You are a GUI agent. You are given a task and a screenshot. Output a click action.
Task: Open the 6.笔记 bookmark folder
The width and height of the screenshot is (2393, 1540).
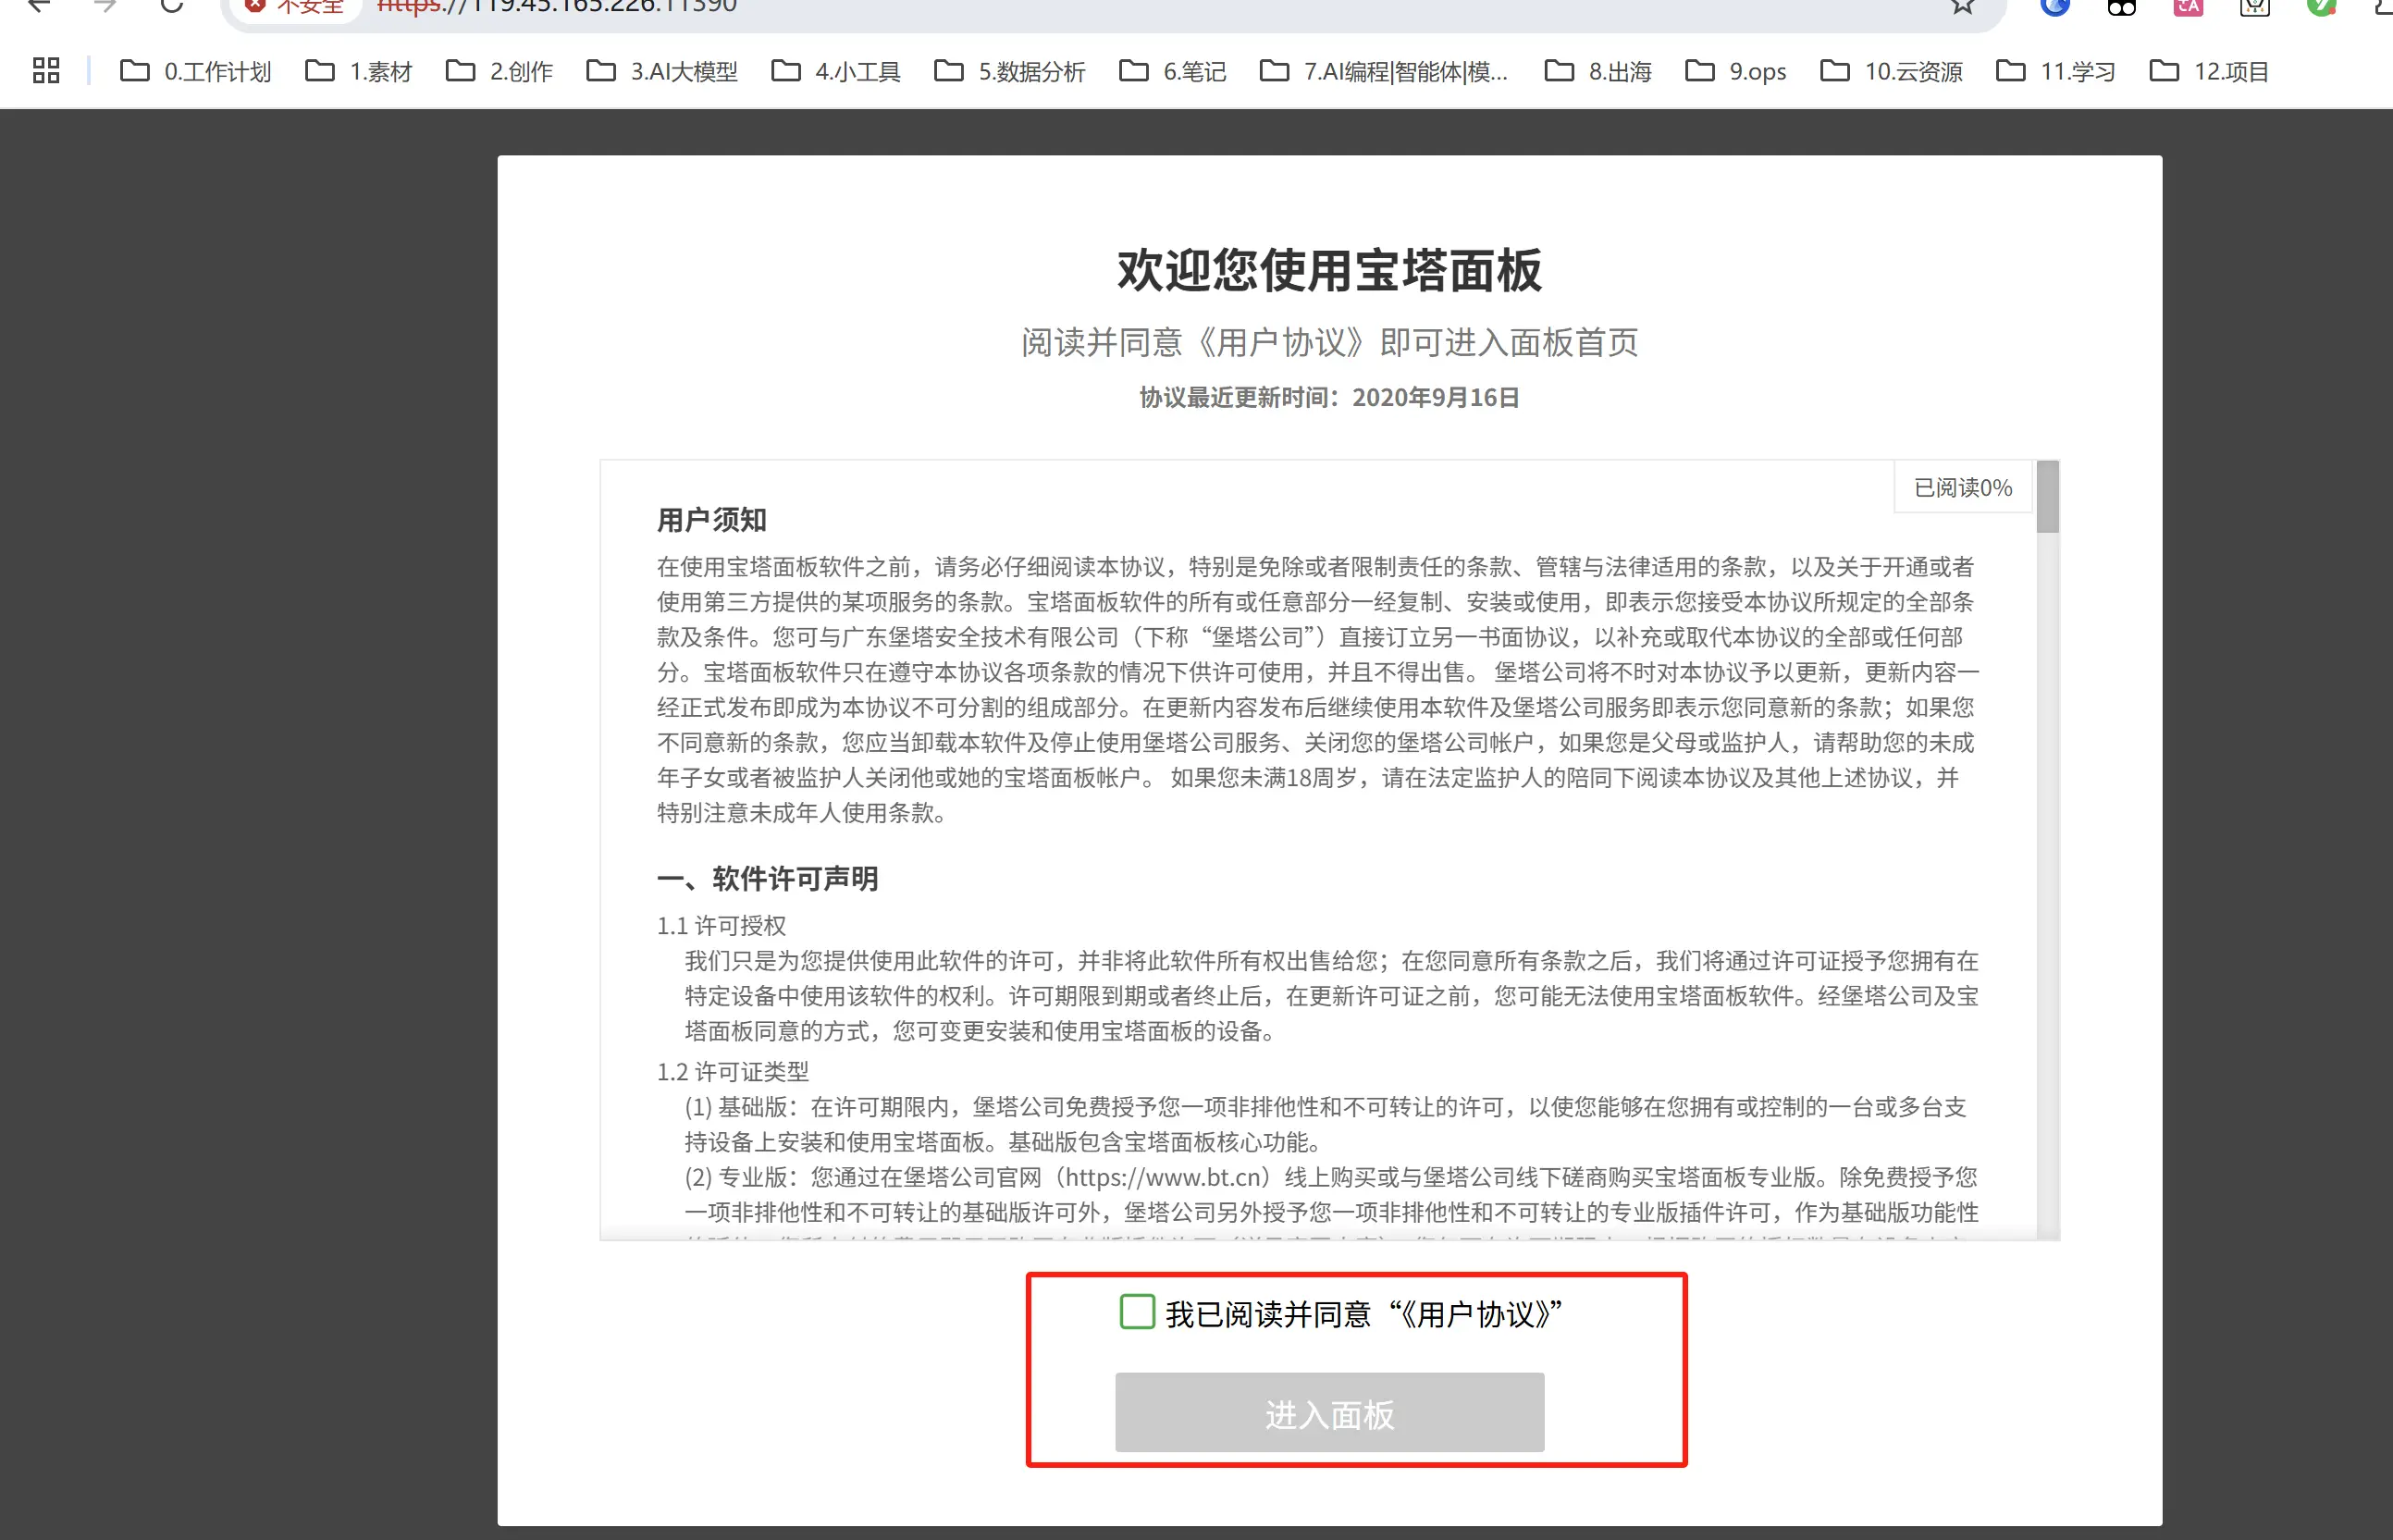(x=1173, y=72)
